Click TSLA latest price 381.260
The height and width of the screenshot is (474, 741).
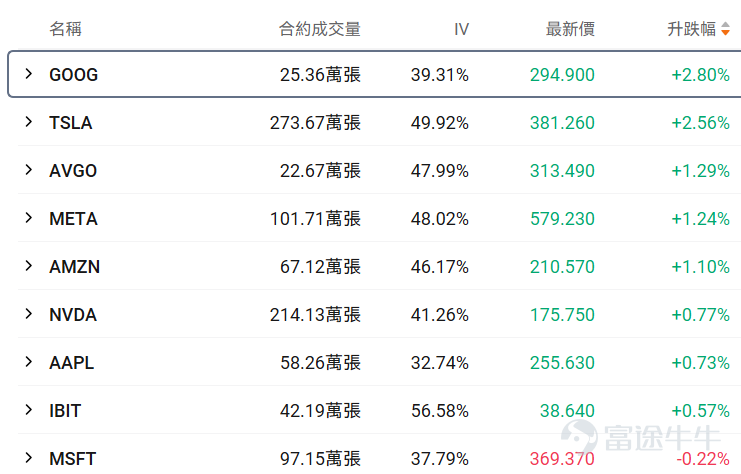(x=562, y=123)
